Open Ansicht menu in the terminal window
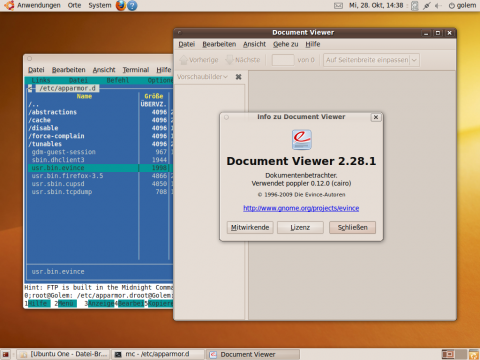This screenshot has height=360, width=480. [104, 70]
